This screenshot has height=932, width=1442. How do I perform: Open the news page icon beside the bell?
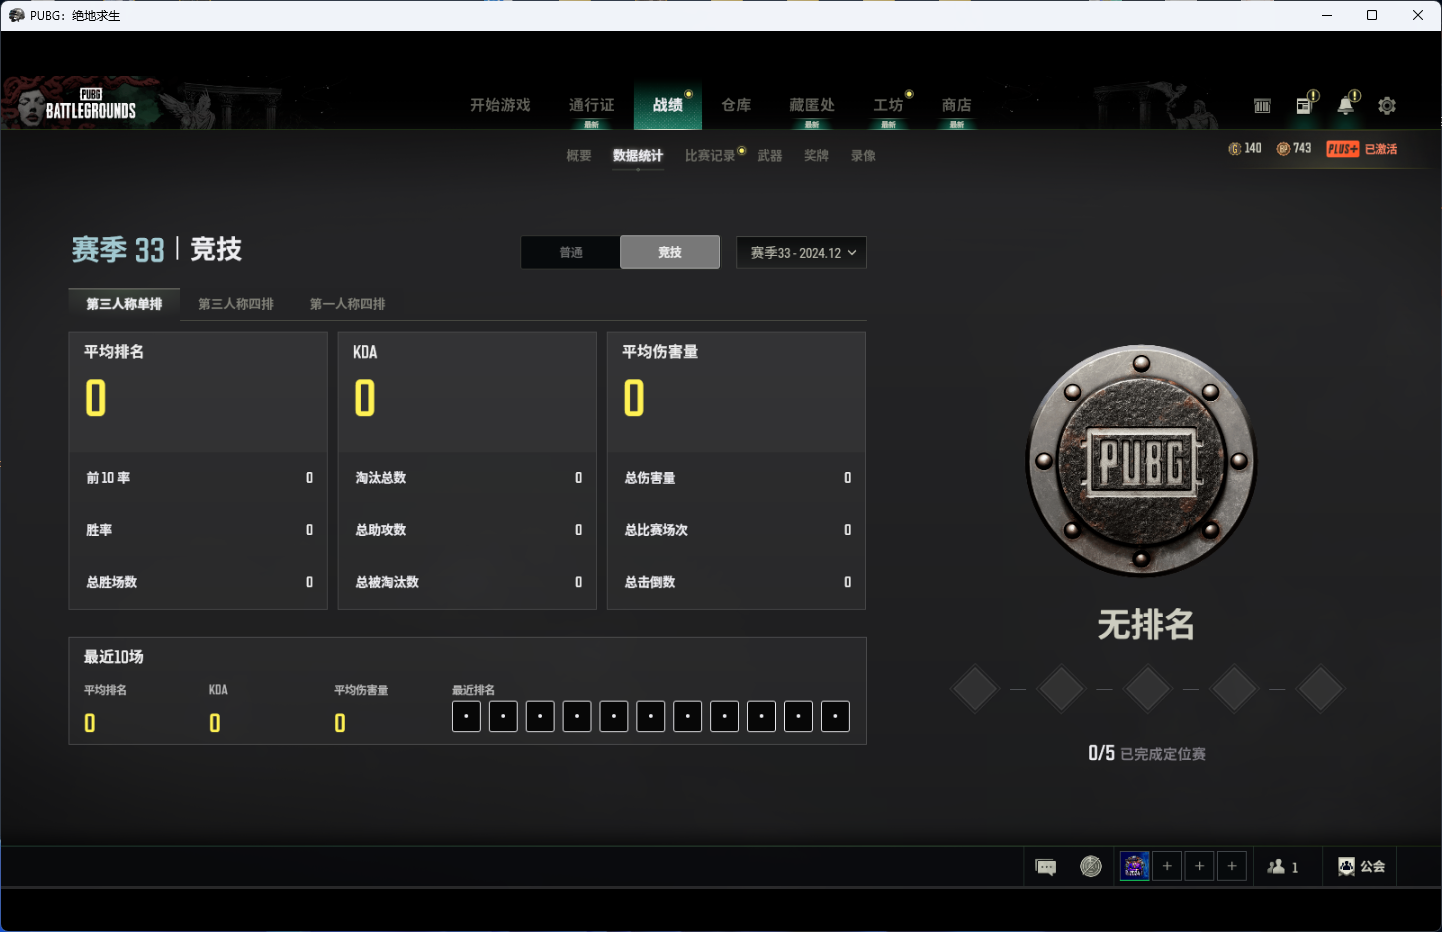coord(1304,105)
